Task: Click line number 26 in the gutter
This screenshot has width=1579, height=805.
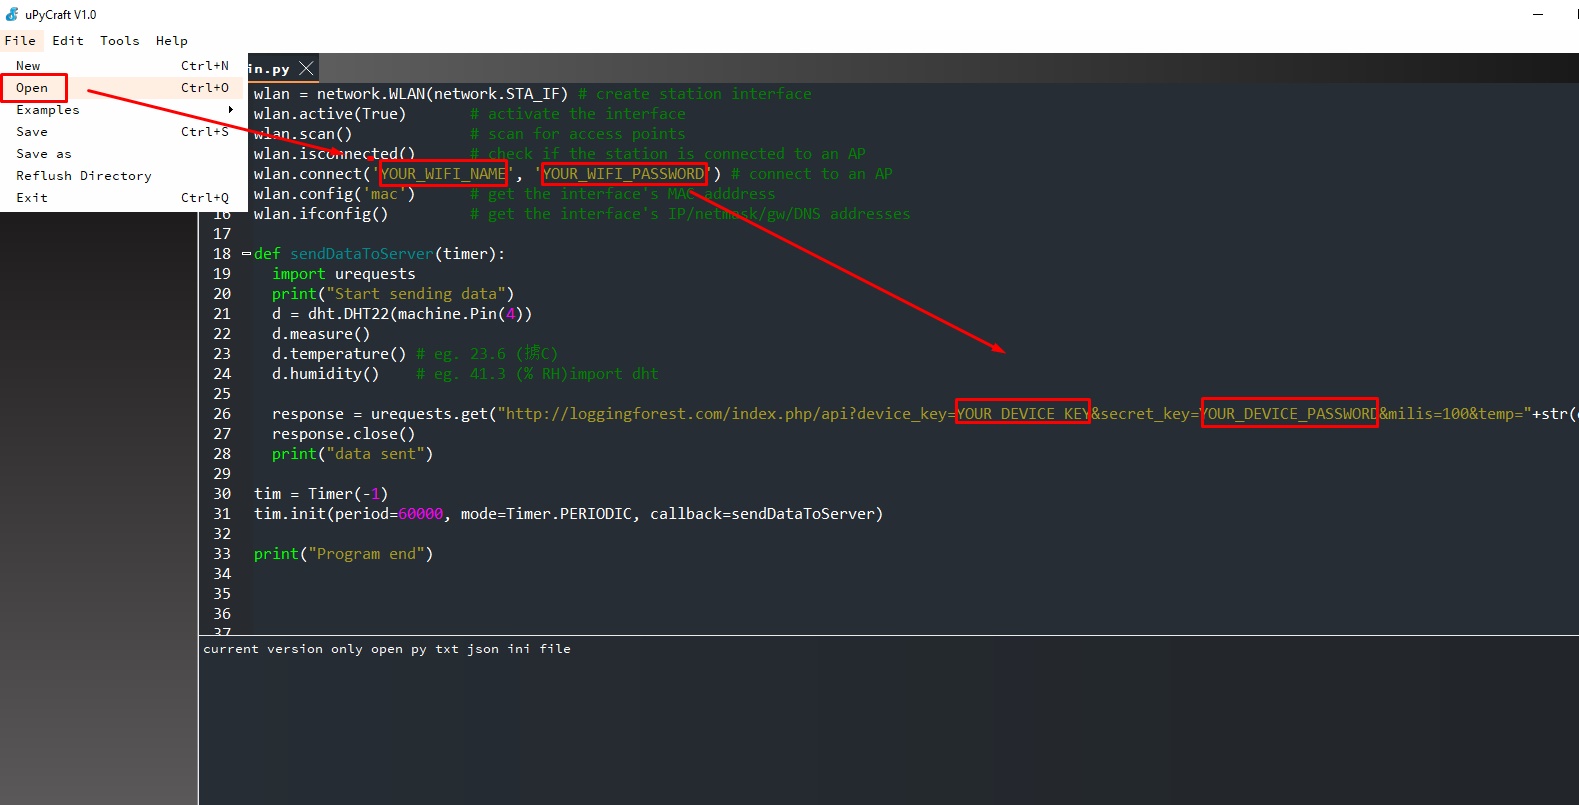Action: 222,414
